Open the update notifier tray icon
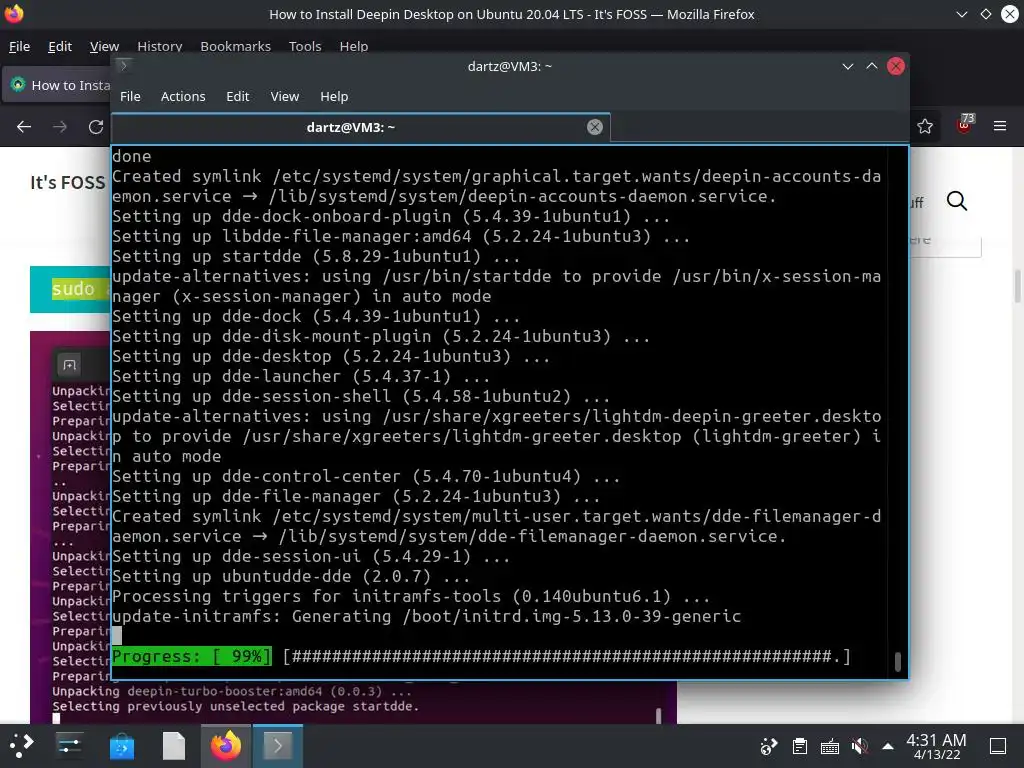Screen dimensions: 1024x768 [x=769, y=746]
